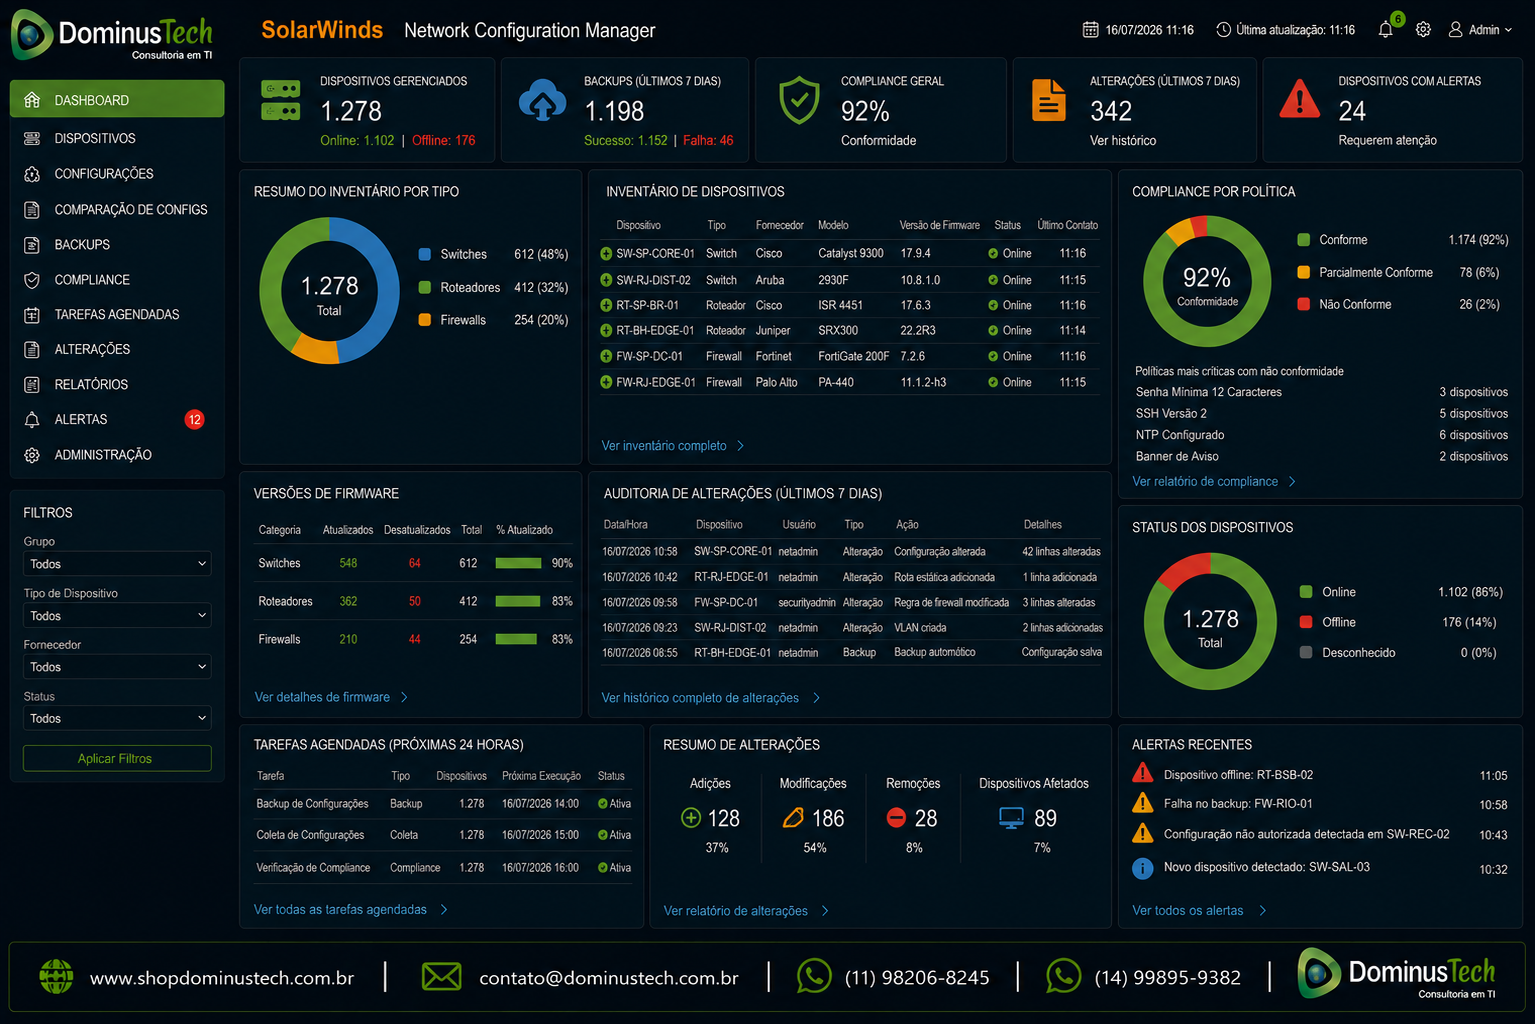This screenshot has height=1024, width=1535.
Task: Open the settings gear in header
Action: [x=1423, y=30]
